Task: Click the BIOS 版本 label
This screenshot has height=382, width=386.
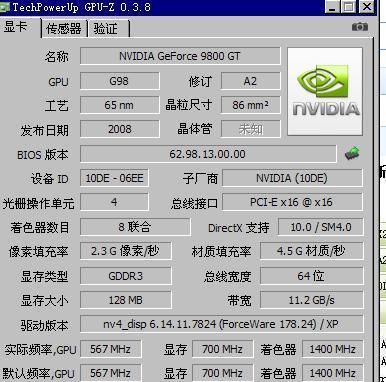Action: [x=43, y=155]
